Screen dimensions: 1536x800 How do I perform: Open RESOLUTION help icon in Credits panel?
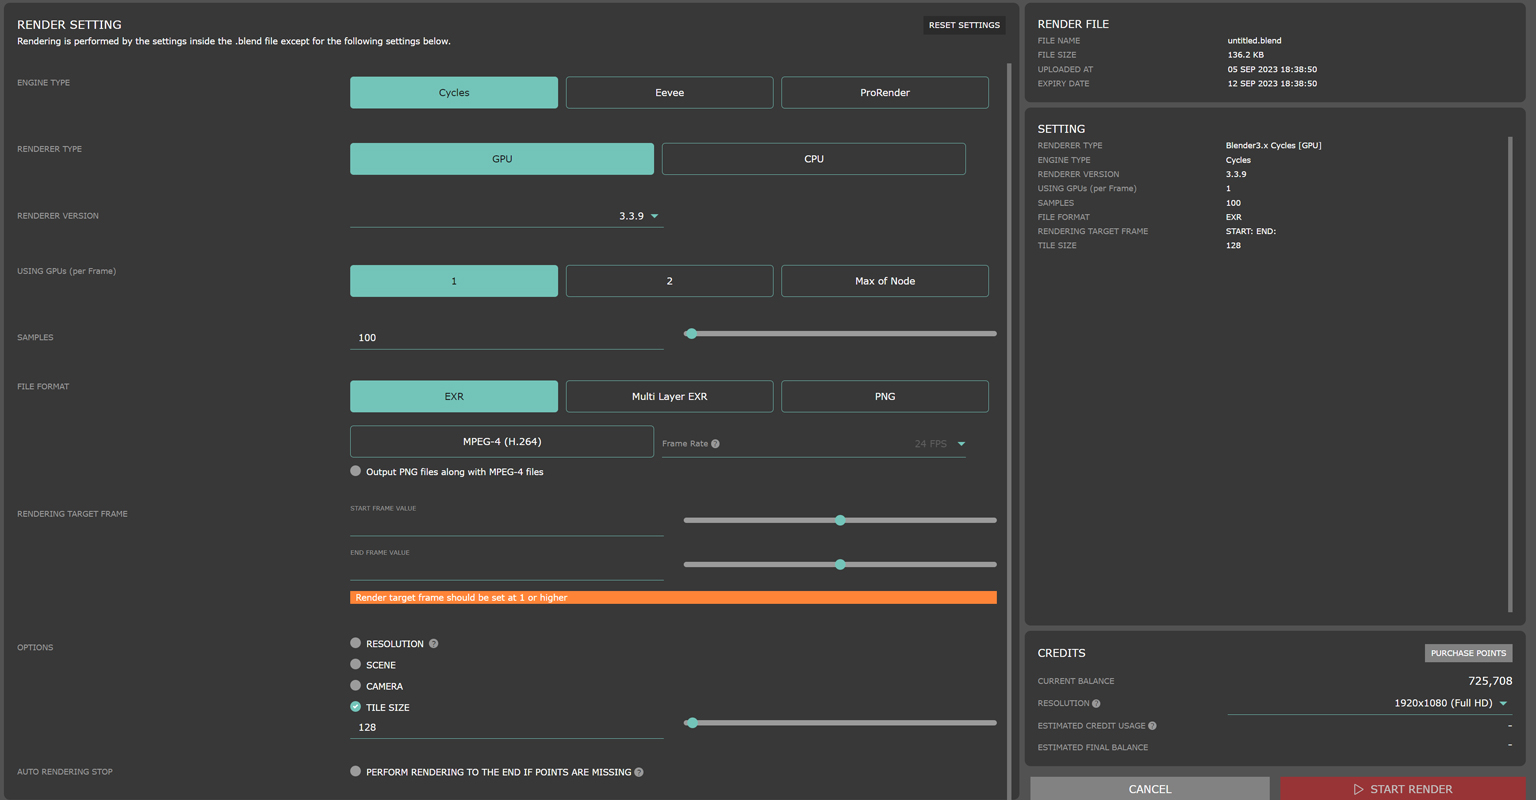coord(1094,703)
